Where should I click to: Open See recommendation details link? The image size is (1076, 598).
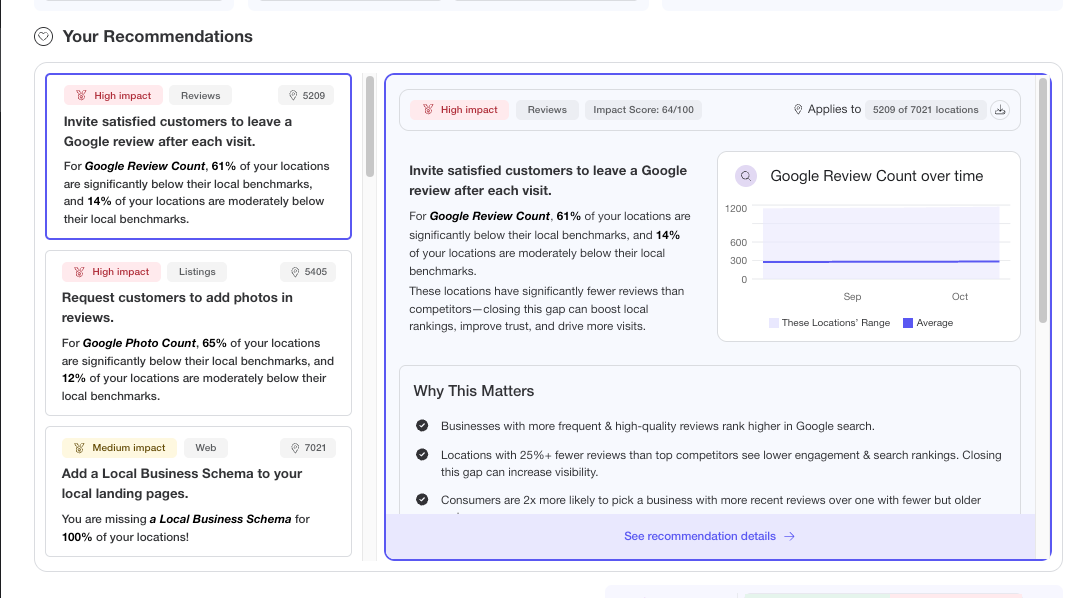click(709, 536)
